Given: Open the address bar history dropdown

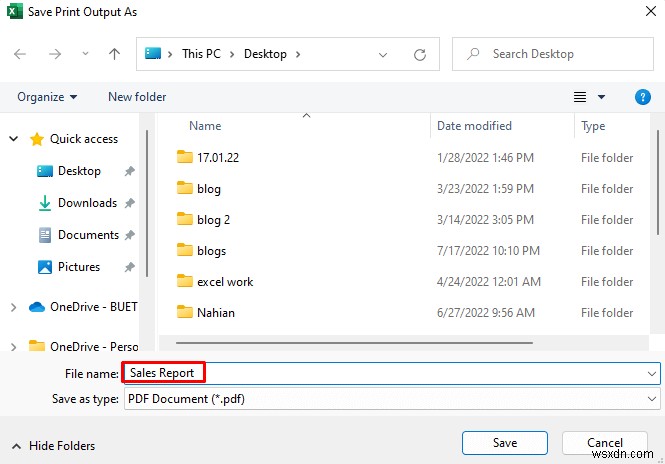Looking at the screenshot, I should [x=385, y=54].
